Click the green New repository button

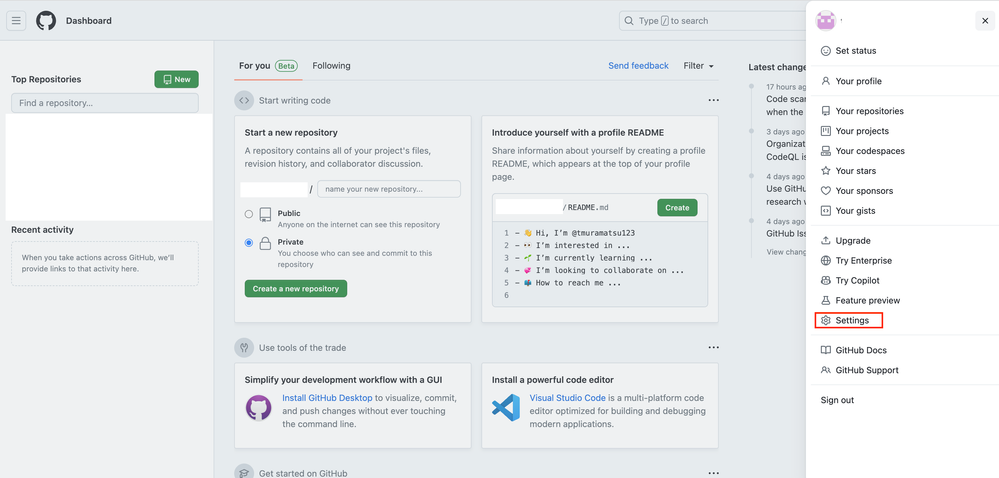176,80
